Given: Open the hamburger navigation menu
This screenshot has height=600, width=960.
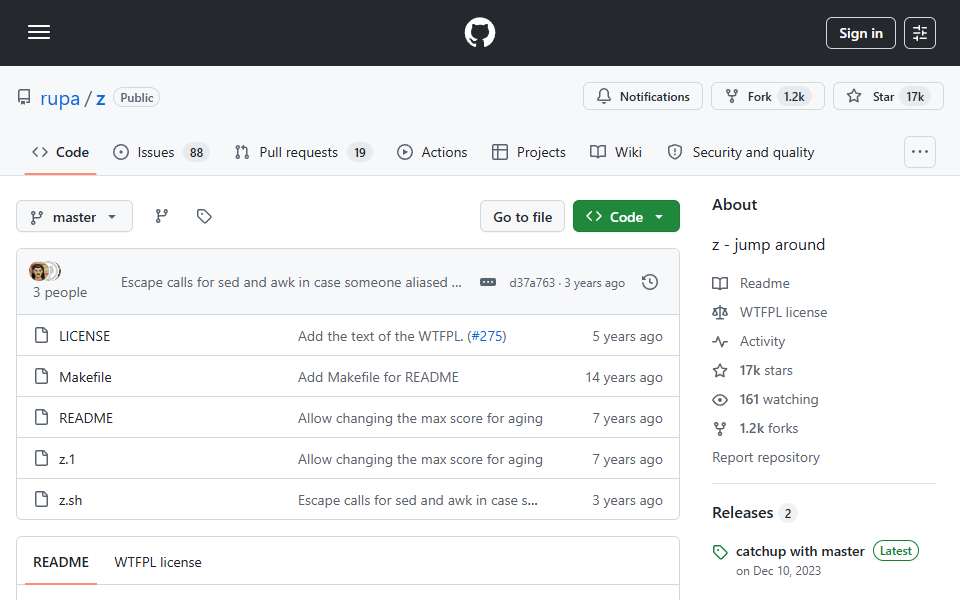Looking at the screenshot, I should coord(39,32).
